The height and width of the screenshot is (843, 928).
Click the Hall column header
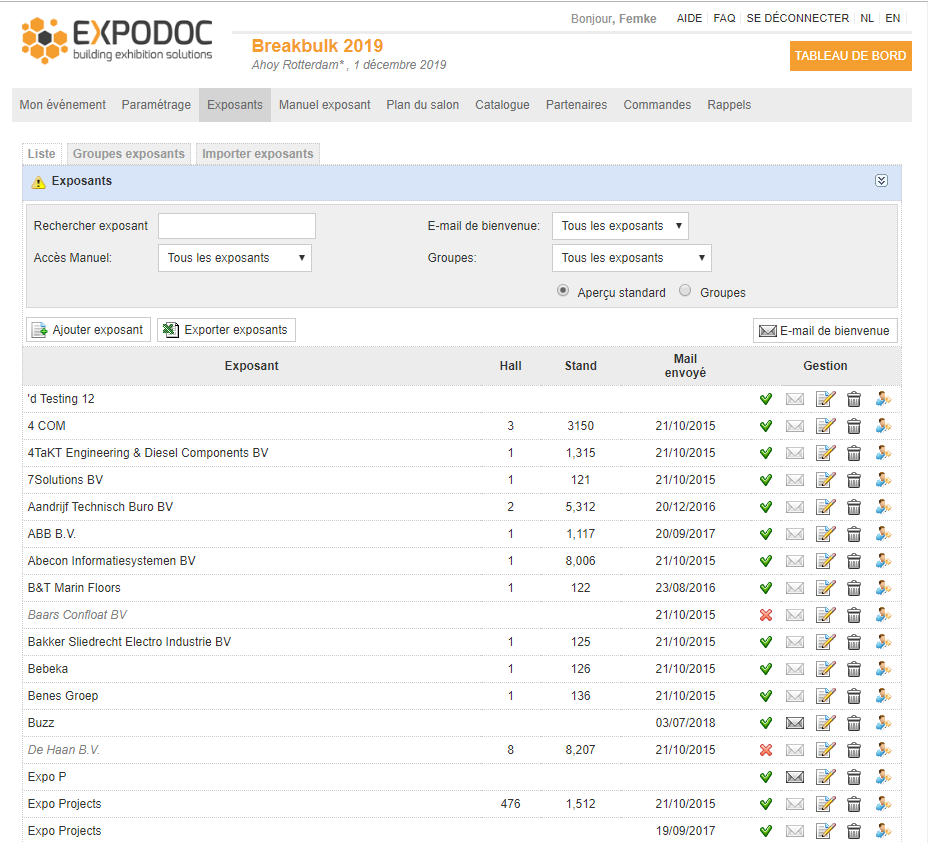click(x=510, y=366)
